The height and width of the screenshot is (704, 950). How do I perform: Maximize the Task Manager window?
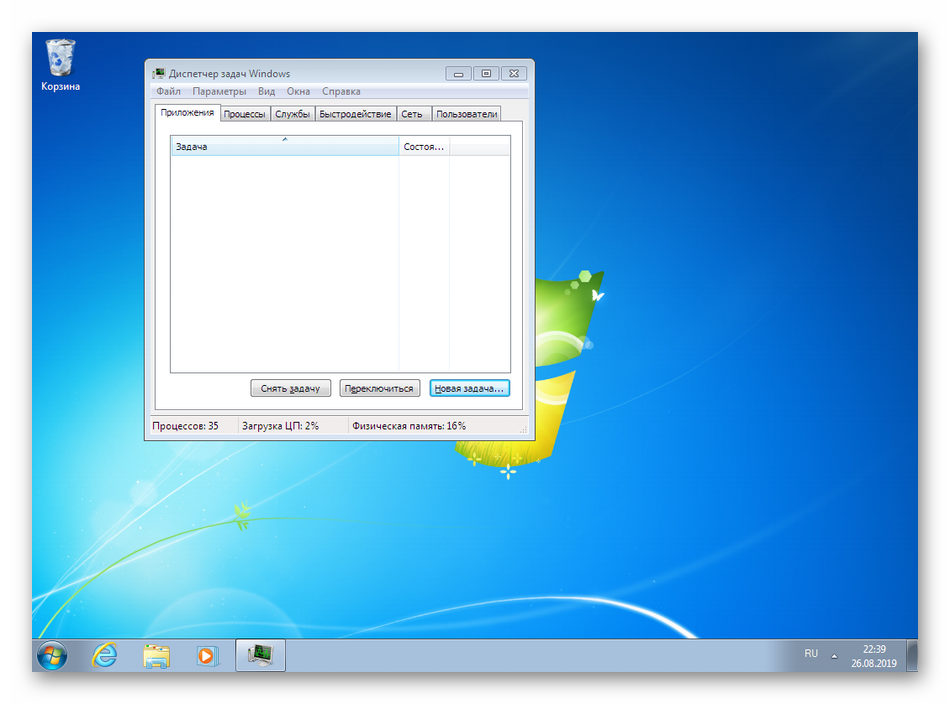point(486,73)
